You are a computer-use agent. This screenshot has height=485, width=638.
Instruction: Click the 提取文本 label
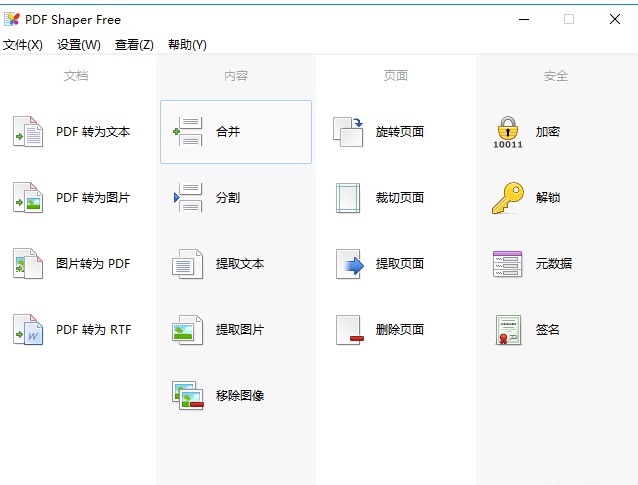(x=240, y=263)
